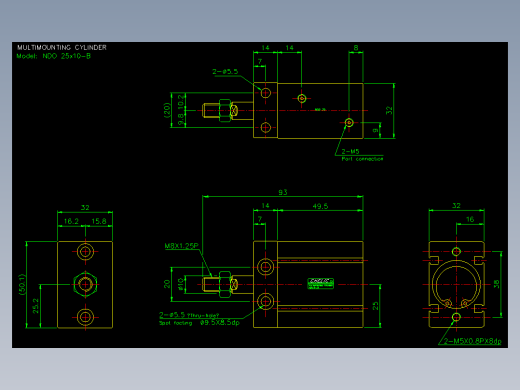Viewport: 520px width, 390px height.
Task: Select the M8X1.25P thread callout
Action: 181,246
